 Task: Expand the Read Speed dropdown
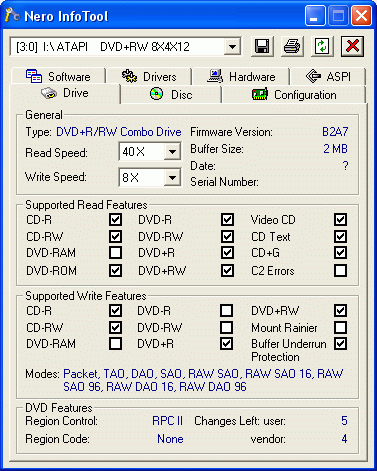pos(172,152)
